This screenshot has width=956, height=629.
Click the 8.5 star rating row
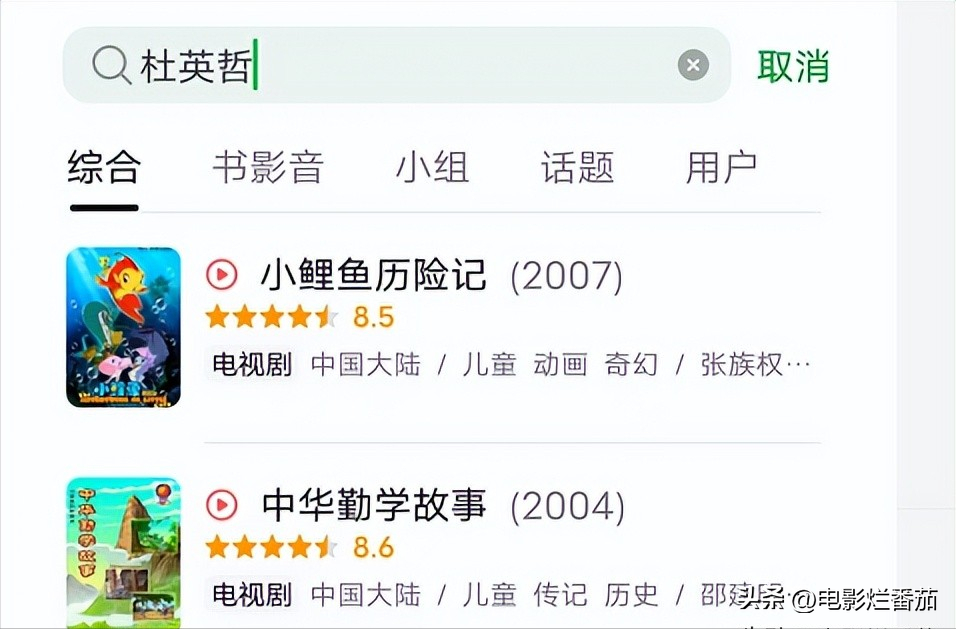coord(299,318)
